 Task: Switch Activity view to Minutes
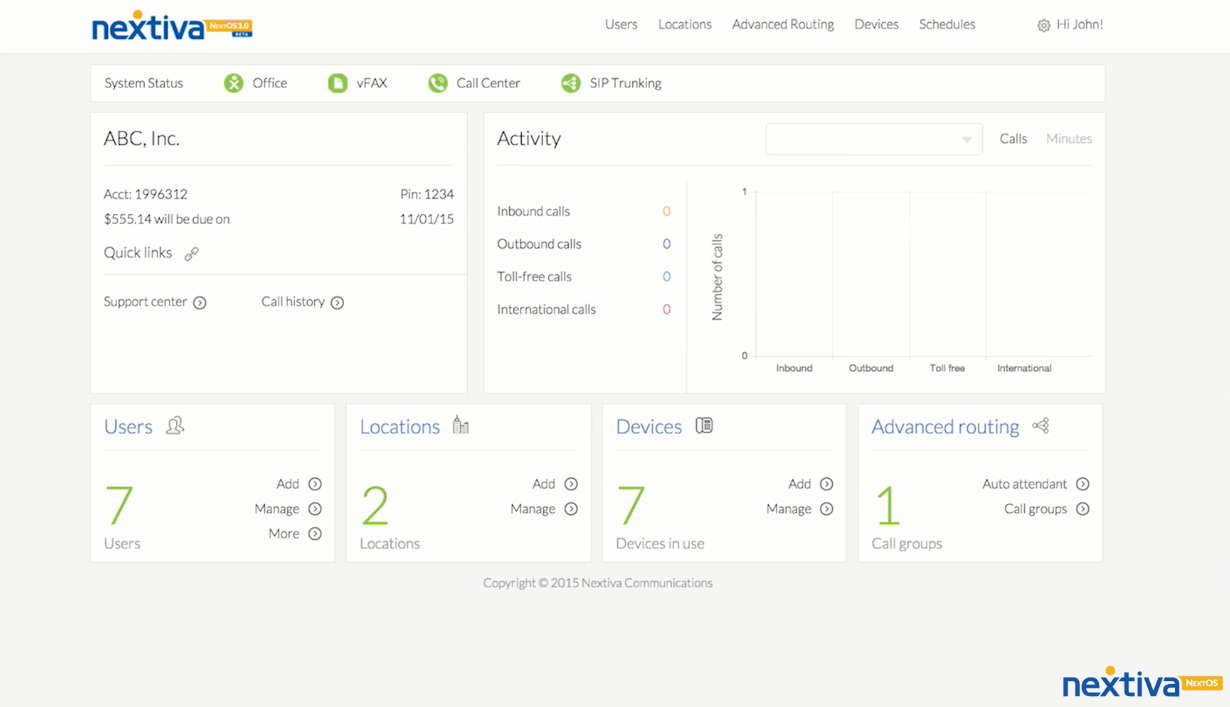[1068, 139]
